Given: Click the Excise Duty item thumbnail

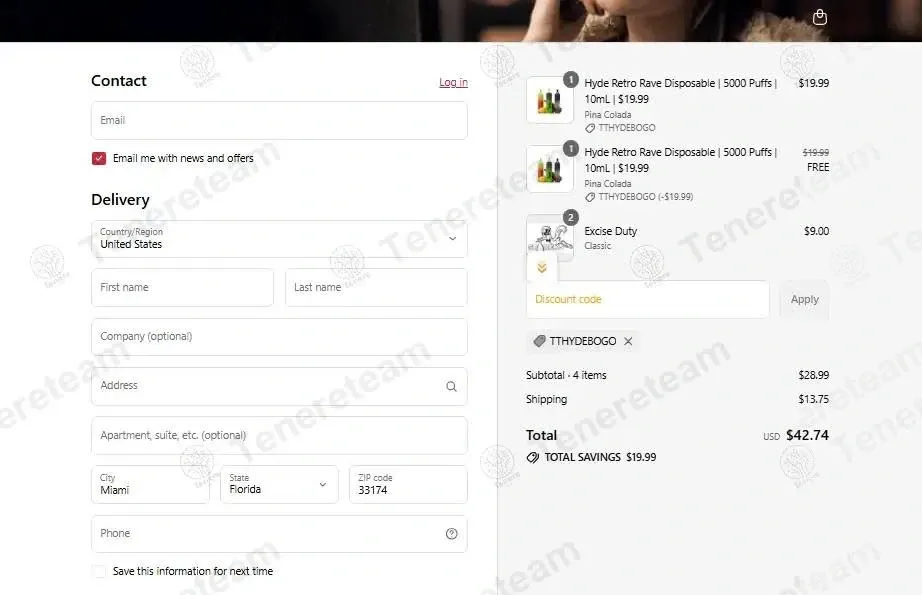Looking at the screenshot, I should pyautogui.click(x=550, y=238).
